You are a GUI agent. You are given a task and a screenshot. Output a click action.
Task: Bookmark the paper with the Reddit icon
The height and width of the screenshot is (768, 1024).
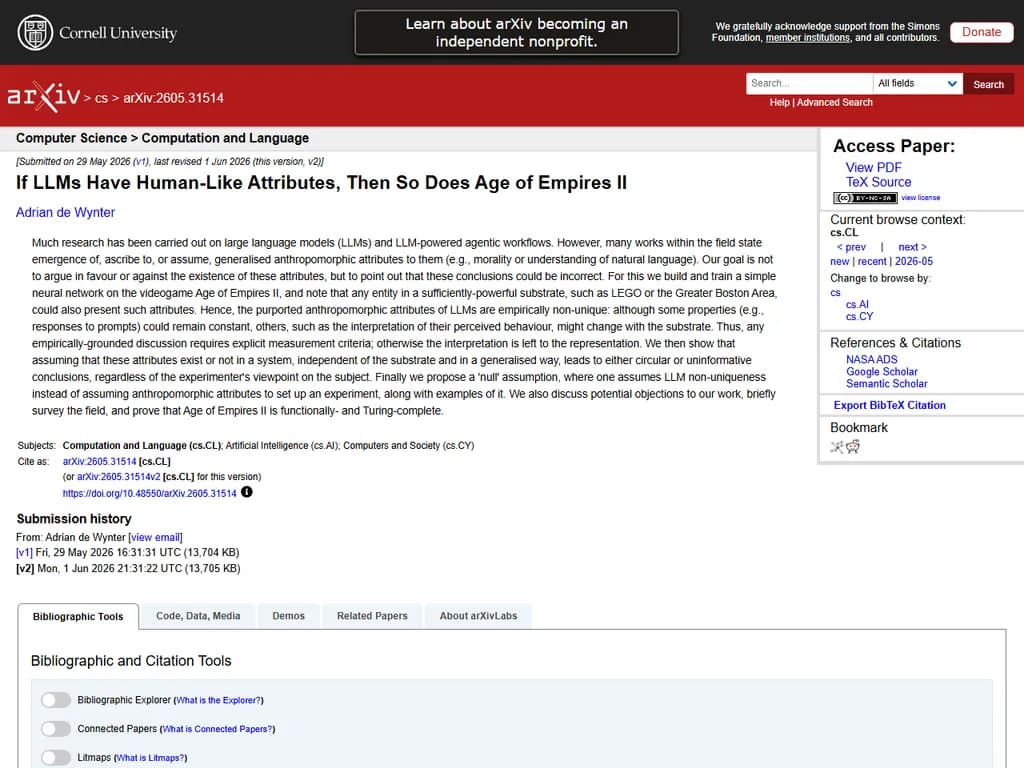coord(853,447)
